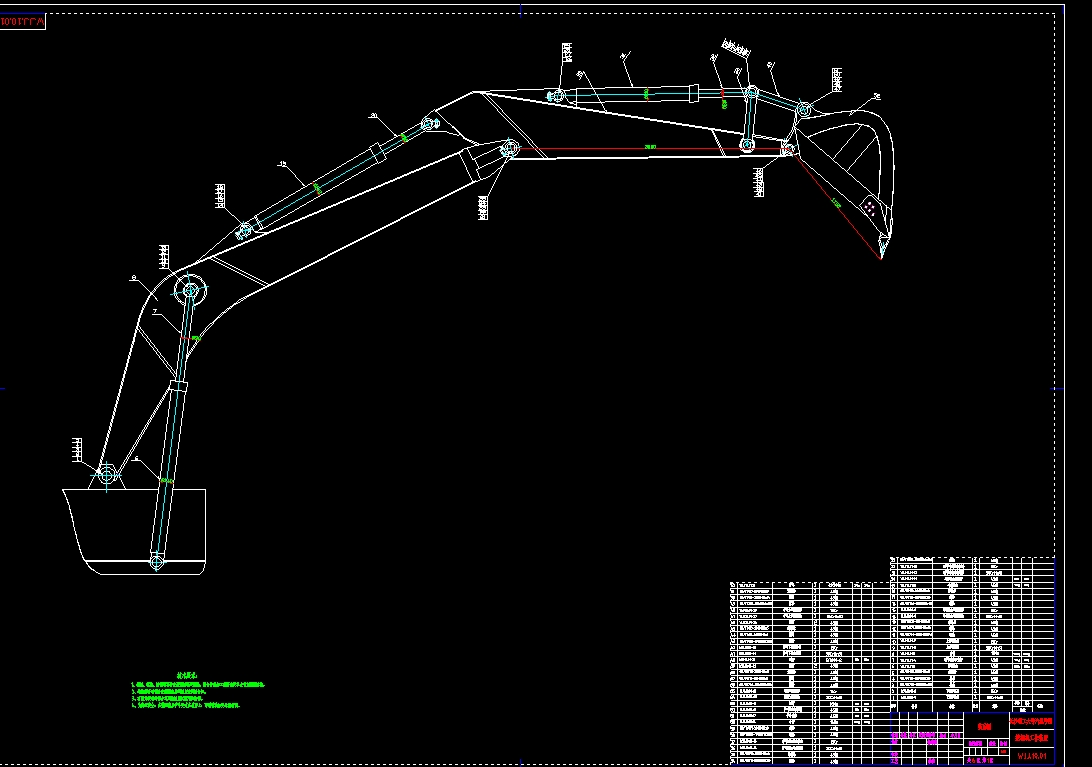Image resolution: width=1092 pixels, height=767 pixels.
Task: Select the vertical boom hydraulic cylinder
Action: pyautogui.click(x=173, y=425)
